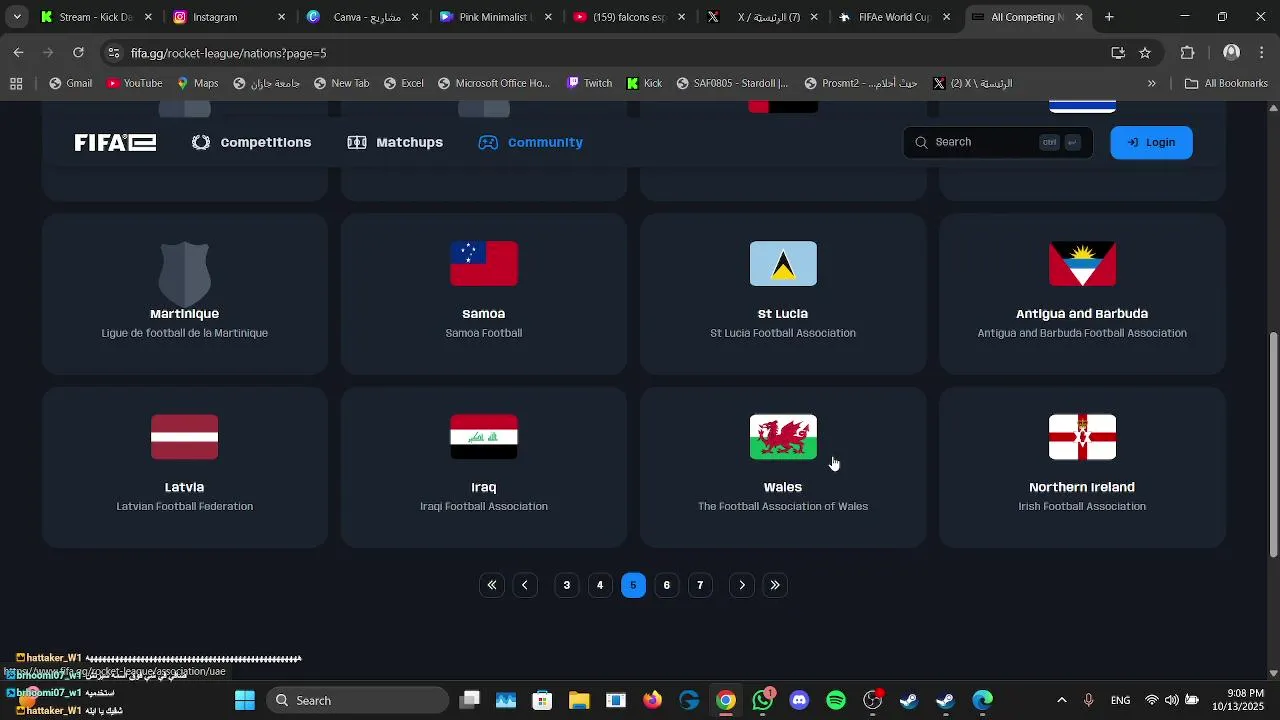Bookmark this page with the star
Screen dimensions: 1280x720
pos(1145,53)
